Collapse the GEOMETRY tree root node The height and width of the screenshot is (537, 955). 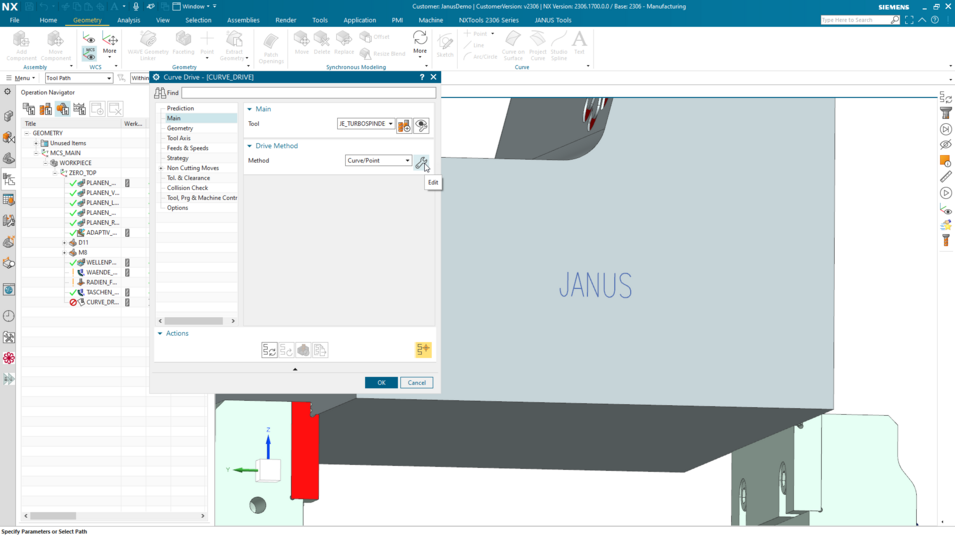[27, 133]
